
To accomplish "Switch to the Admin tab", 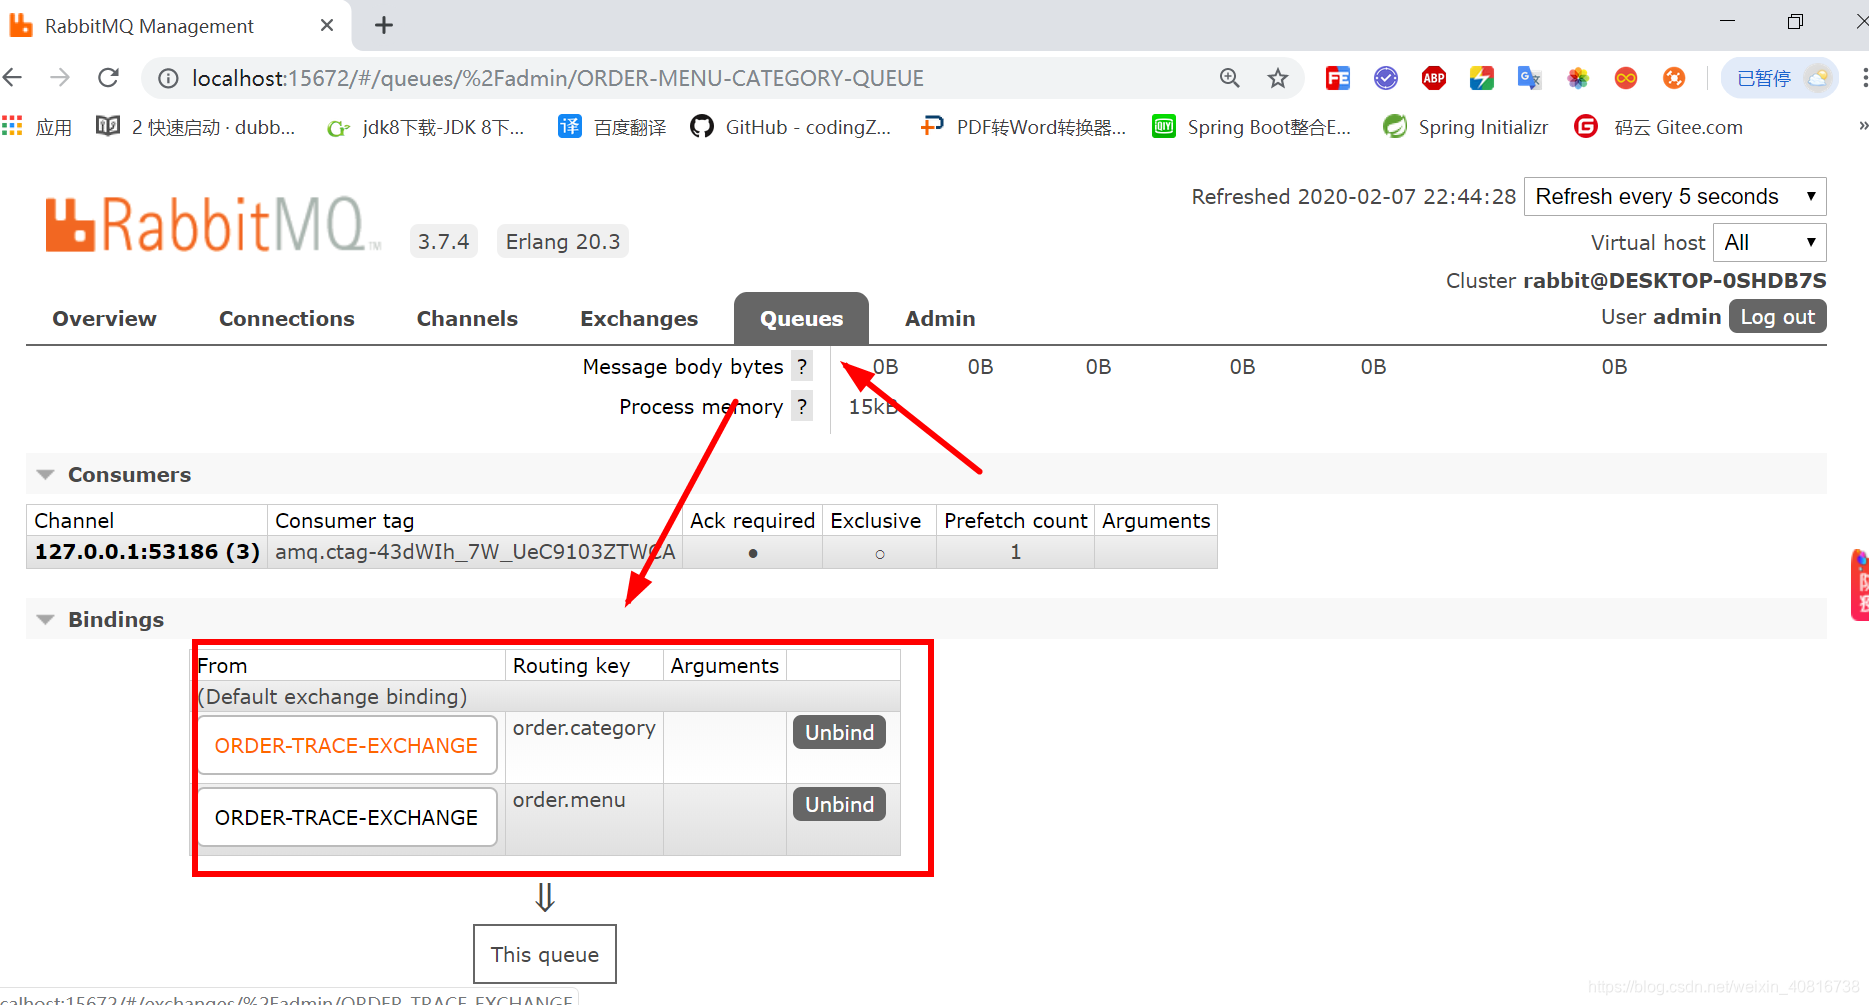I will pyautogui.click(x=940, y=318).
